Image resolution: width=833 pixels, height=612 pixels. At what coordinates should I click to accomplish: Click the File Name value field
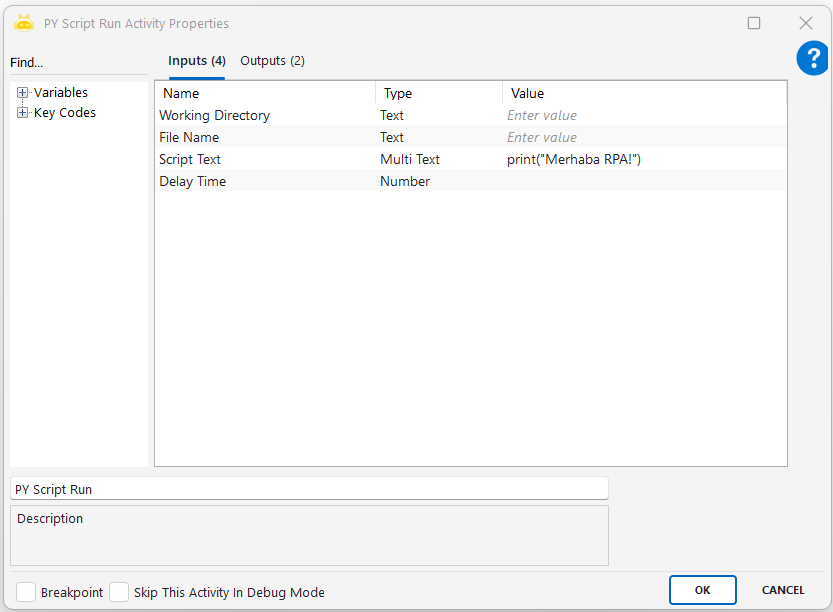point(644,138)
